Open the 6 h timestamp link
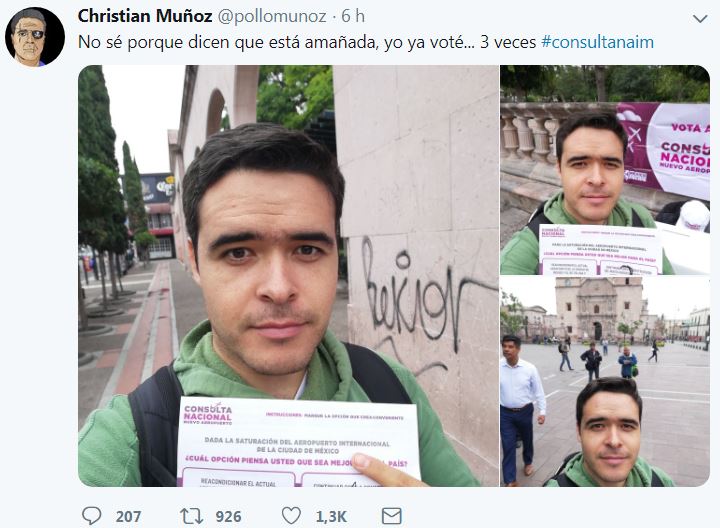Viewport: 720px width, 528px height. [x=353, y=16]
